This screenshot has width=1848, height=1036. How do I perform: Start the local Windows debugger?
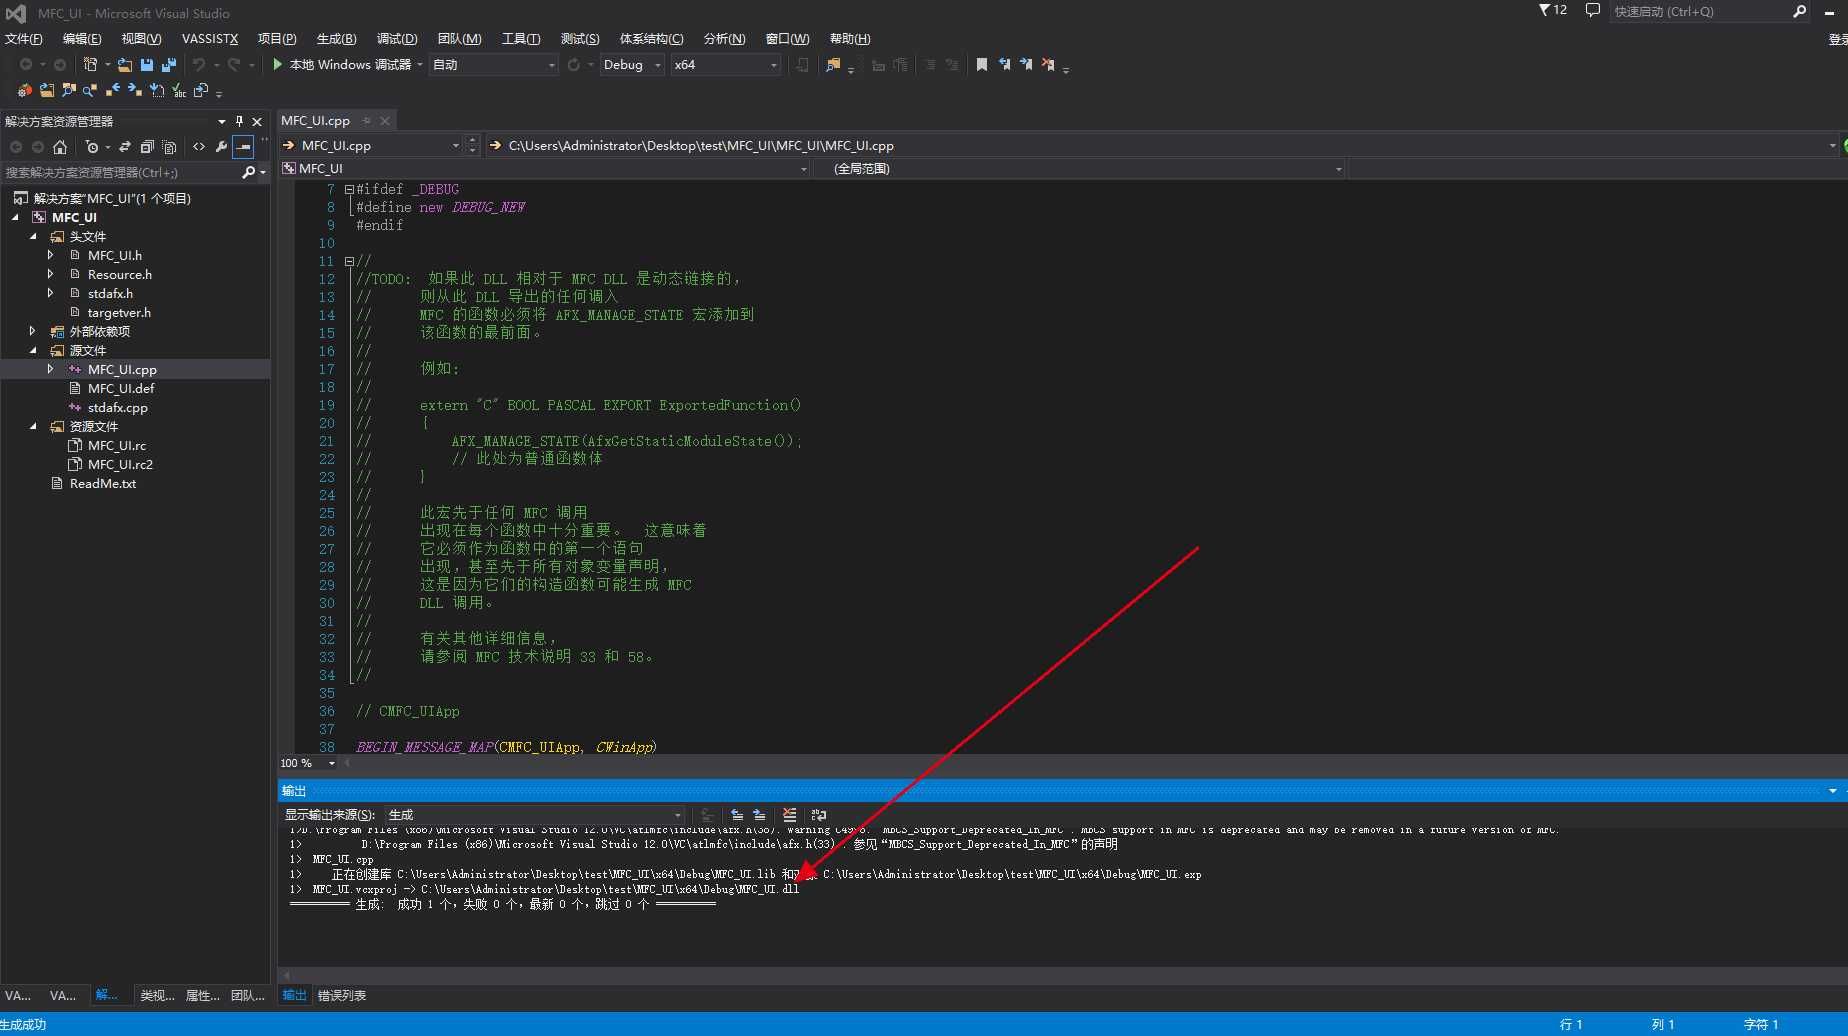[343, 64]
